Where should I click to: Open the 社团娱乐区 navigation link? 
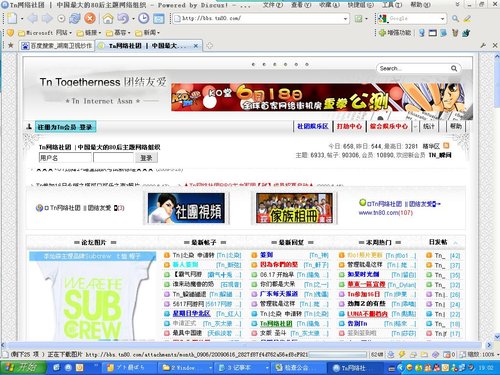pos(312,126)
